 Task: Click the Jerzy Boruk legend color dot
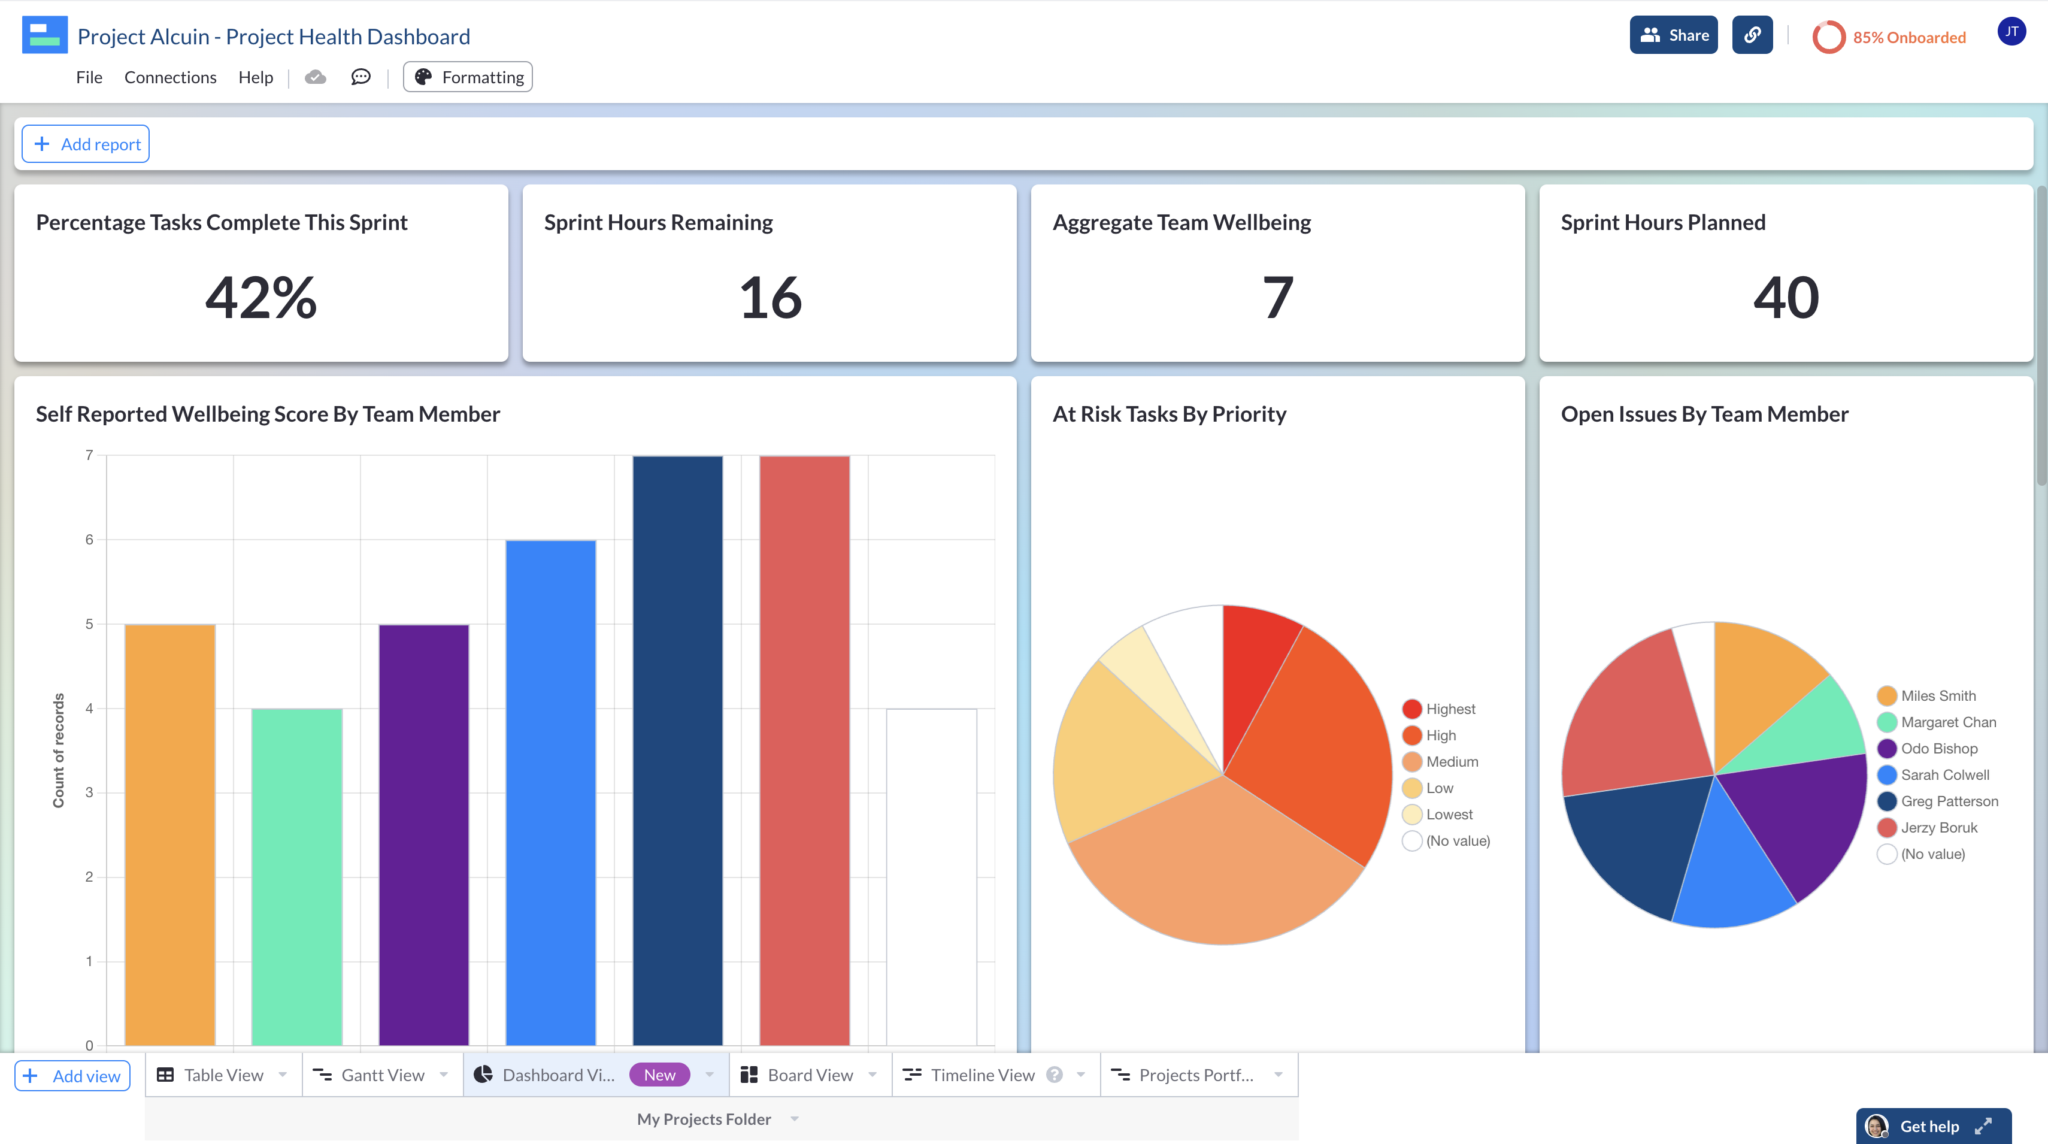[1887, 828]
